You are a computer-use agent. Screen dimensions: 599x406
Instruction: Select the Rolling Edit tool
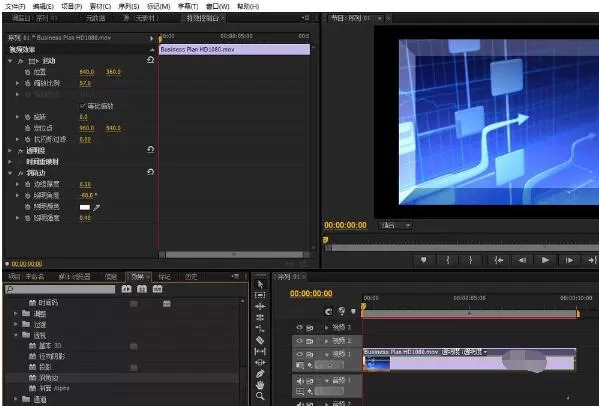tap(260, 317)
